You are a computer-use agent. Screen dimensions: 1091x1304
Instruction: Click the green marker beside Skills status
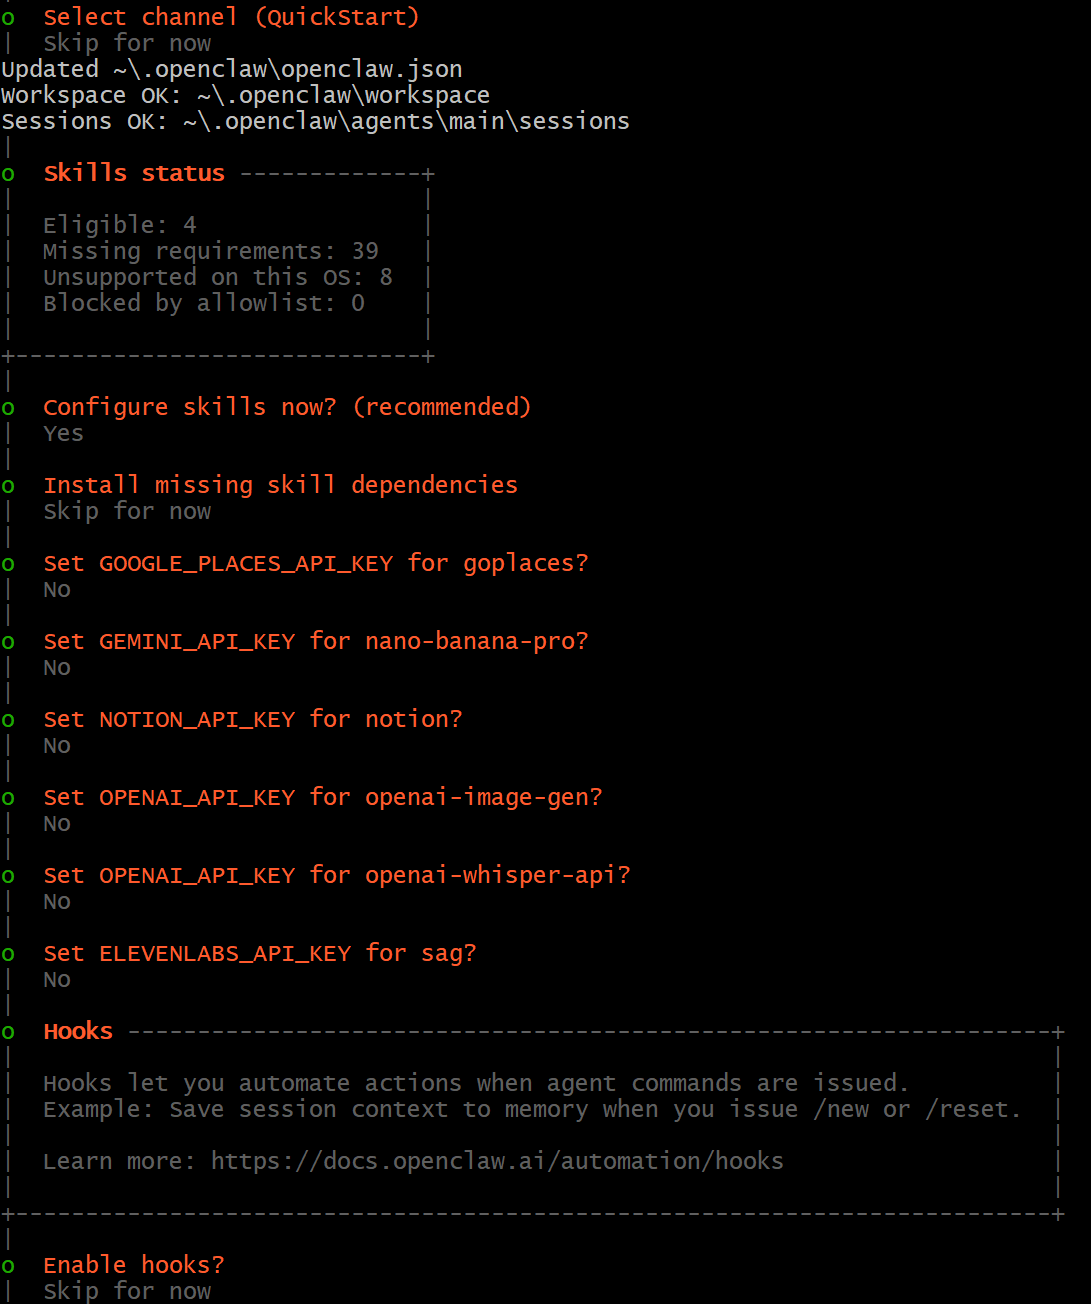point(8,174)
